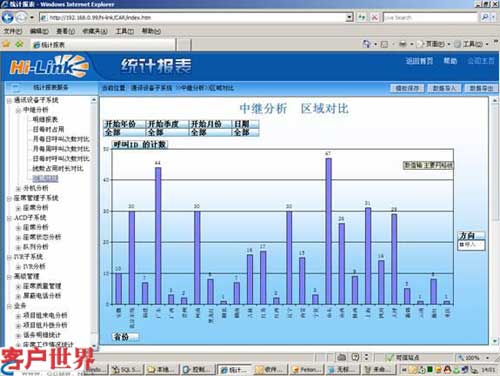Screen dimensions: 500x376
Task: Click the sidebar tree scrollbar down arrow
Action: (94, 347)
